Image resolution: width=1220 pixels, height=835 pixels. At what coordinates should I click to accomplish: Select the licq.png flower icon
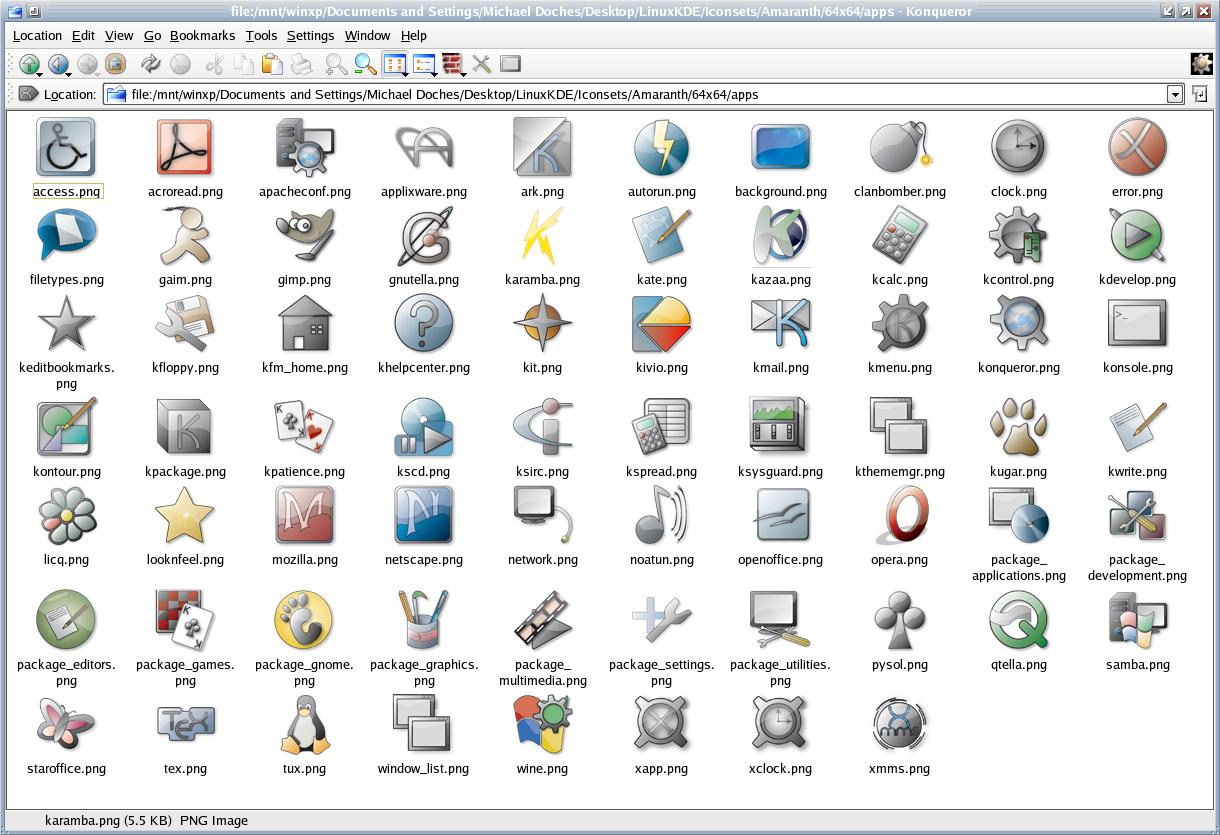click(66, 516)
